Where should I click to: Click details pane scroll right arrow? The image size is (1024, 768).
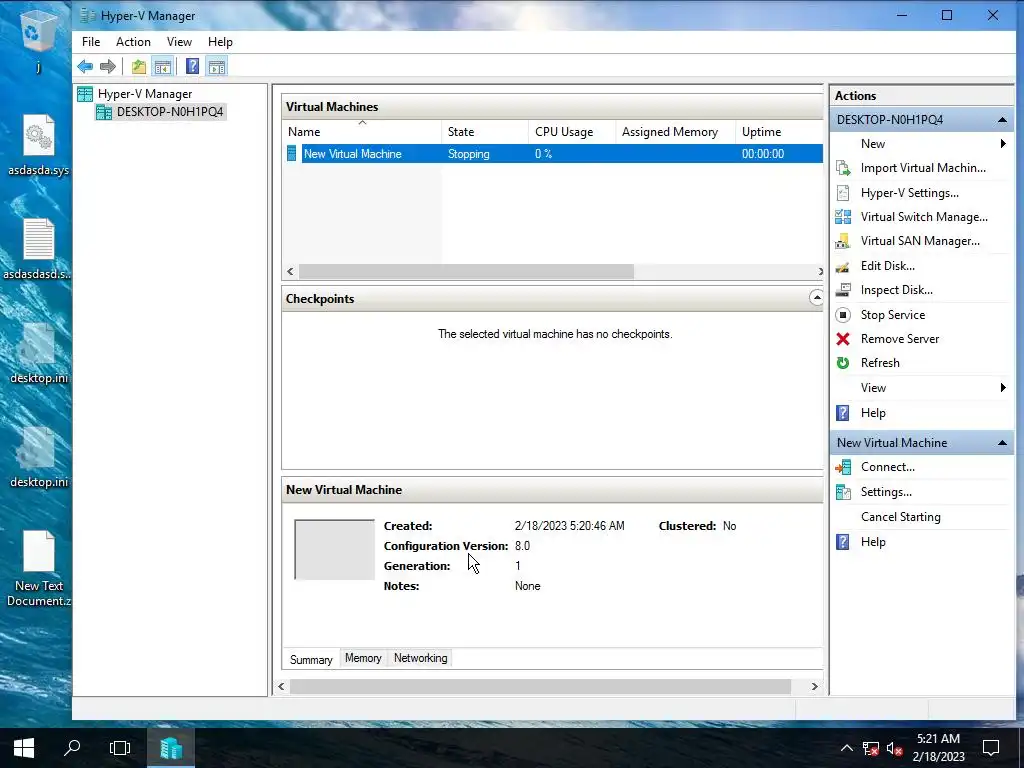pos(814,686)
